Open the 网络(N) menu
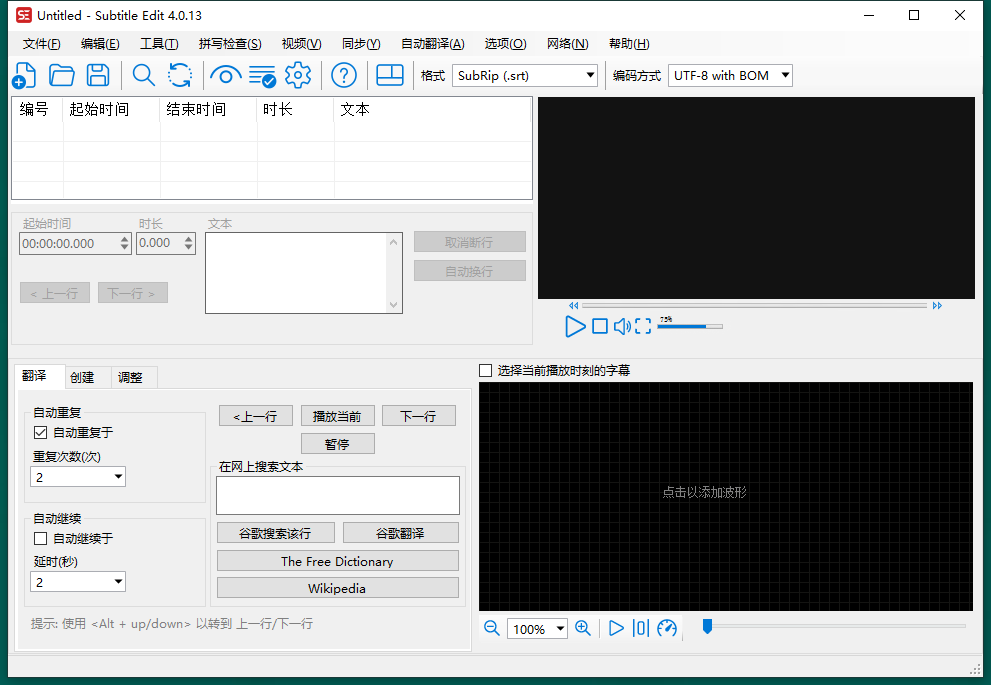Image resolution: width=991 pixels, height=685 pixels. click(x=568, y=44)
